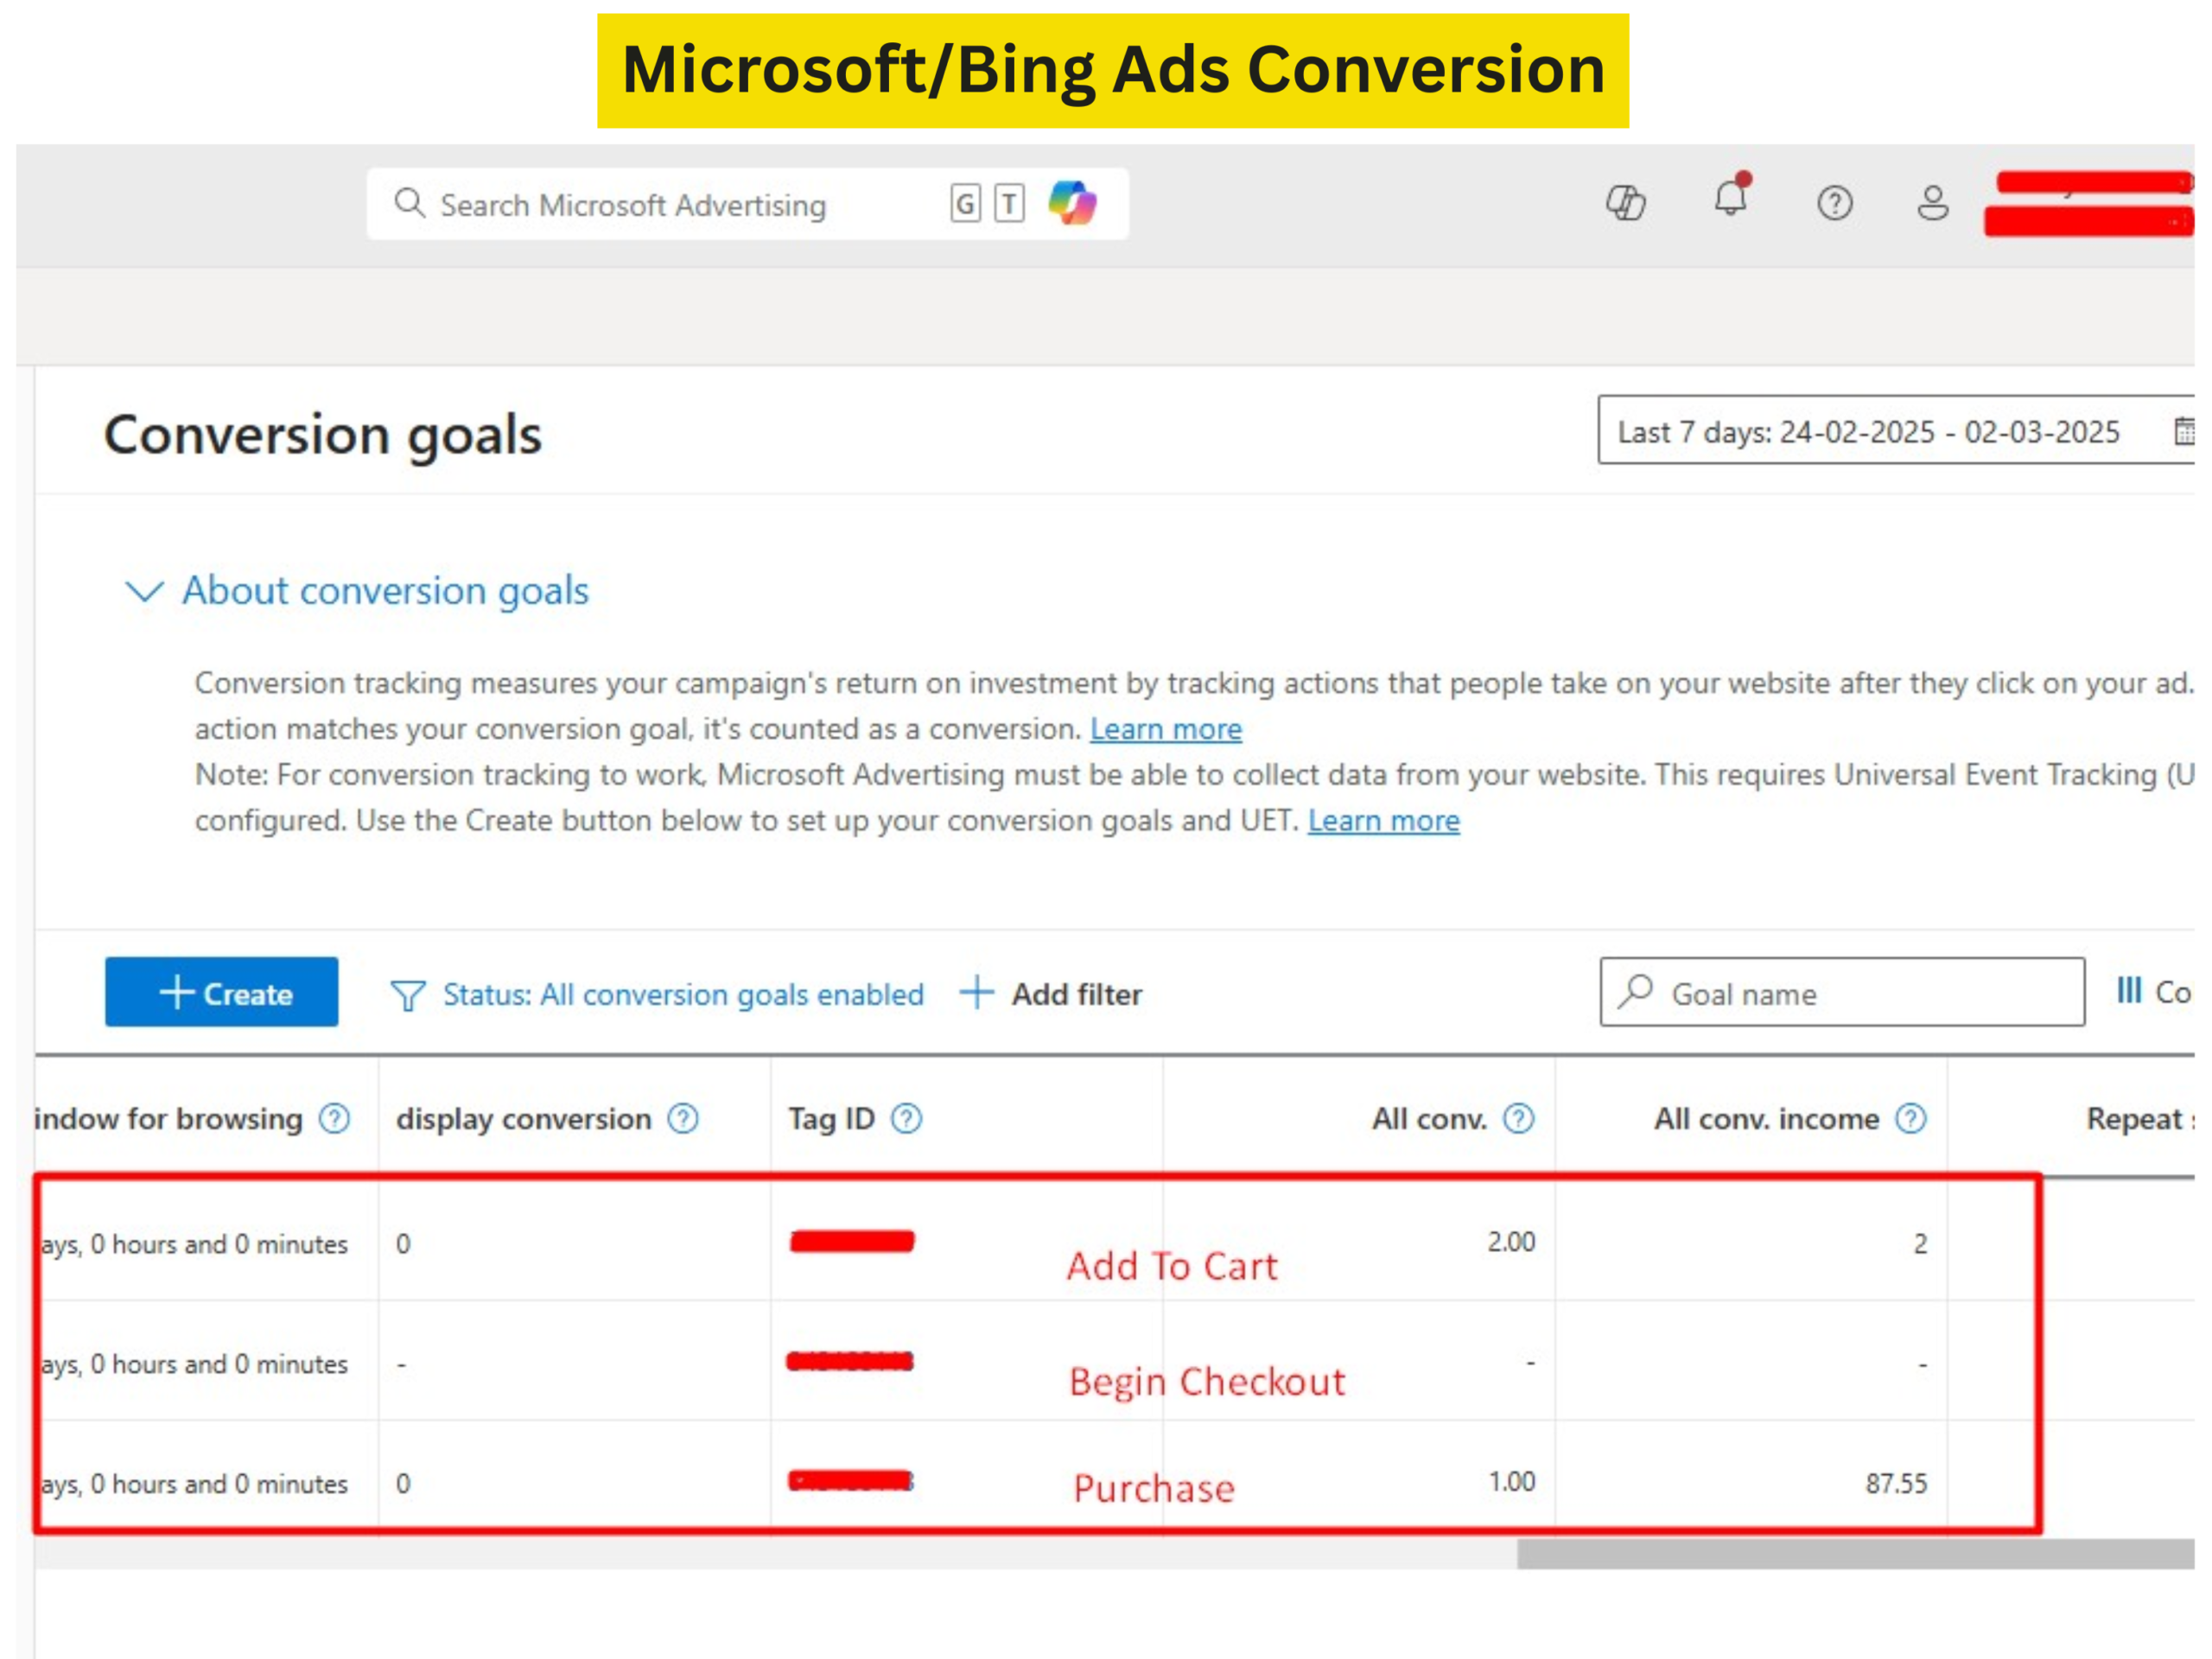Open the Status: All conversion goals enabled filter
The width and height of the screenshot is (2212, 1659).
click(x=682, y=994)
